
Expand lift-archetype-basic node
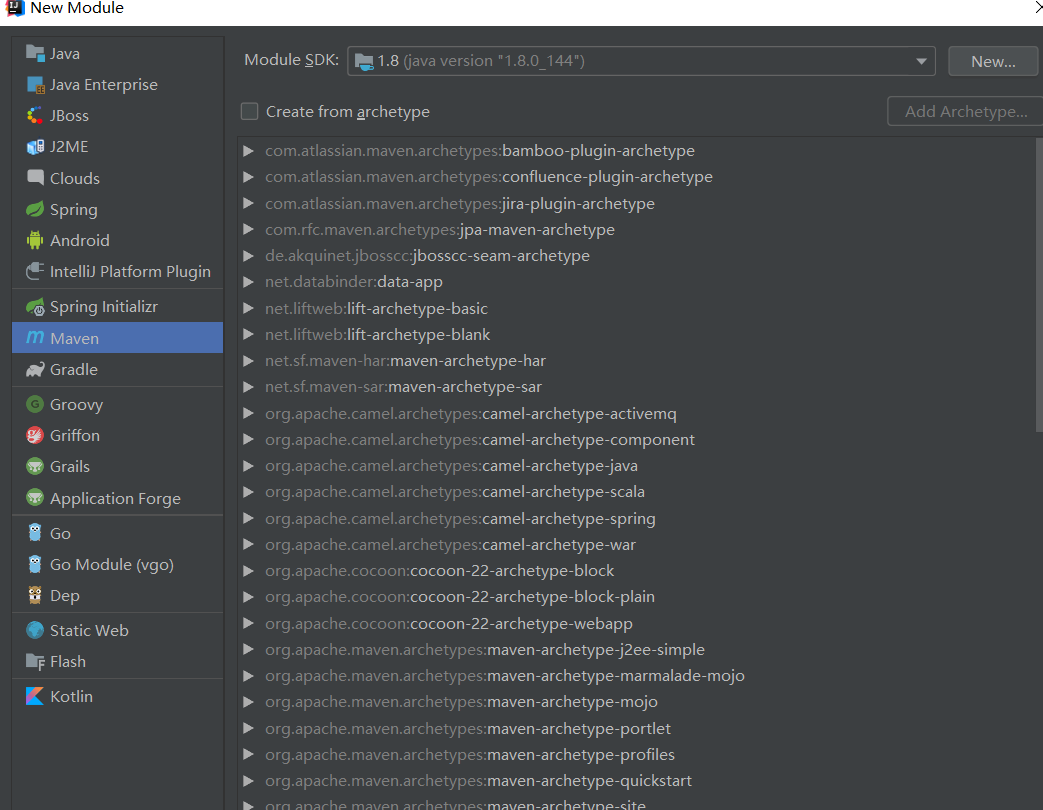tap(248, 309)
